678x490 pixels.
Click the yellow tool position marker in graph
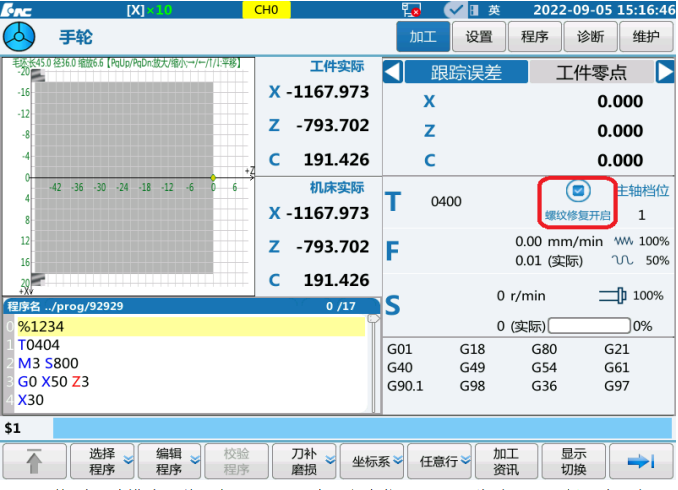pyautogui.click(x=213, y=177)
